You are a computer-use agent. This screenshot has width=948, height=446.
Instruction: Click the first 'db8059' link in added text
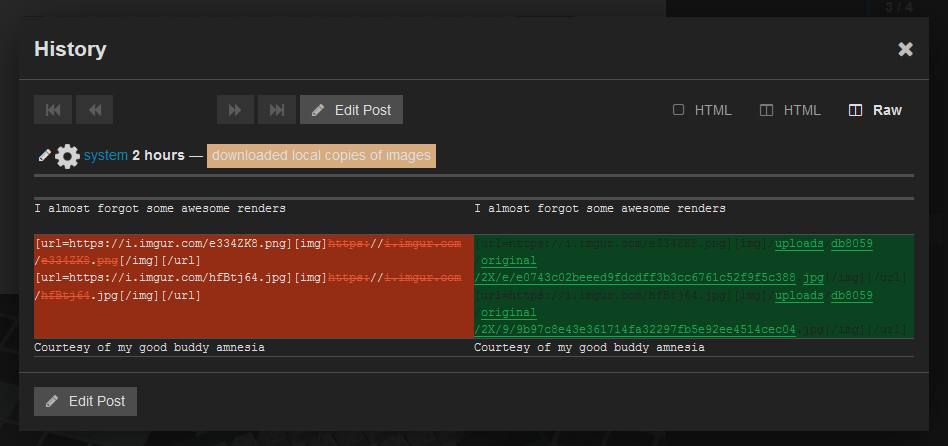pos(852,244)
